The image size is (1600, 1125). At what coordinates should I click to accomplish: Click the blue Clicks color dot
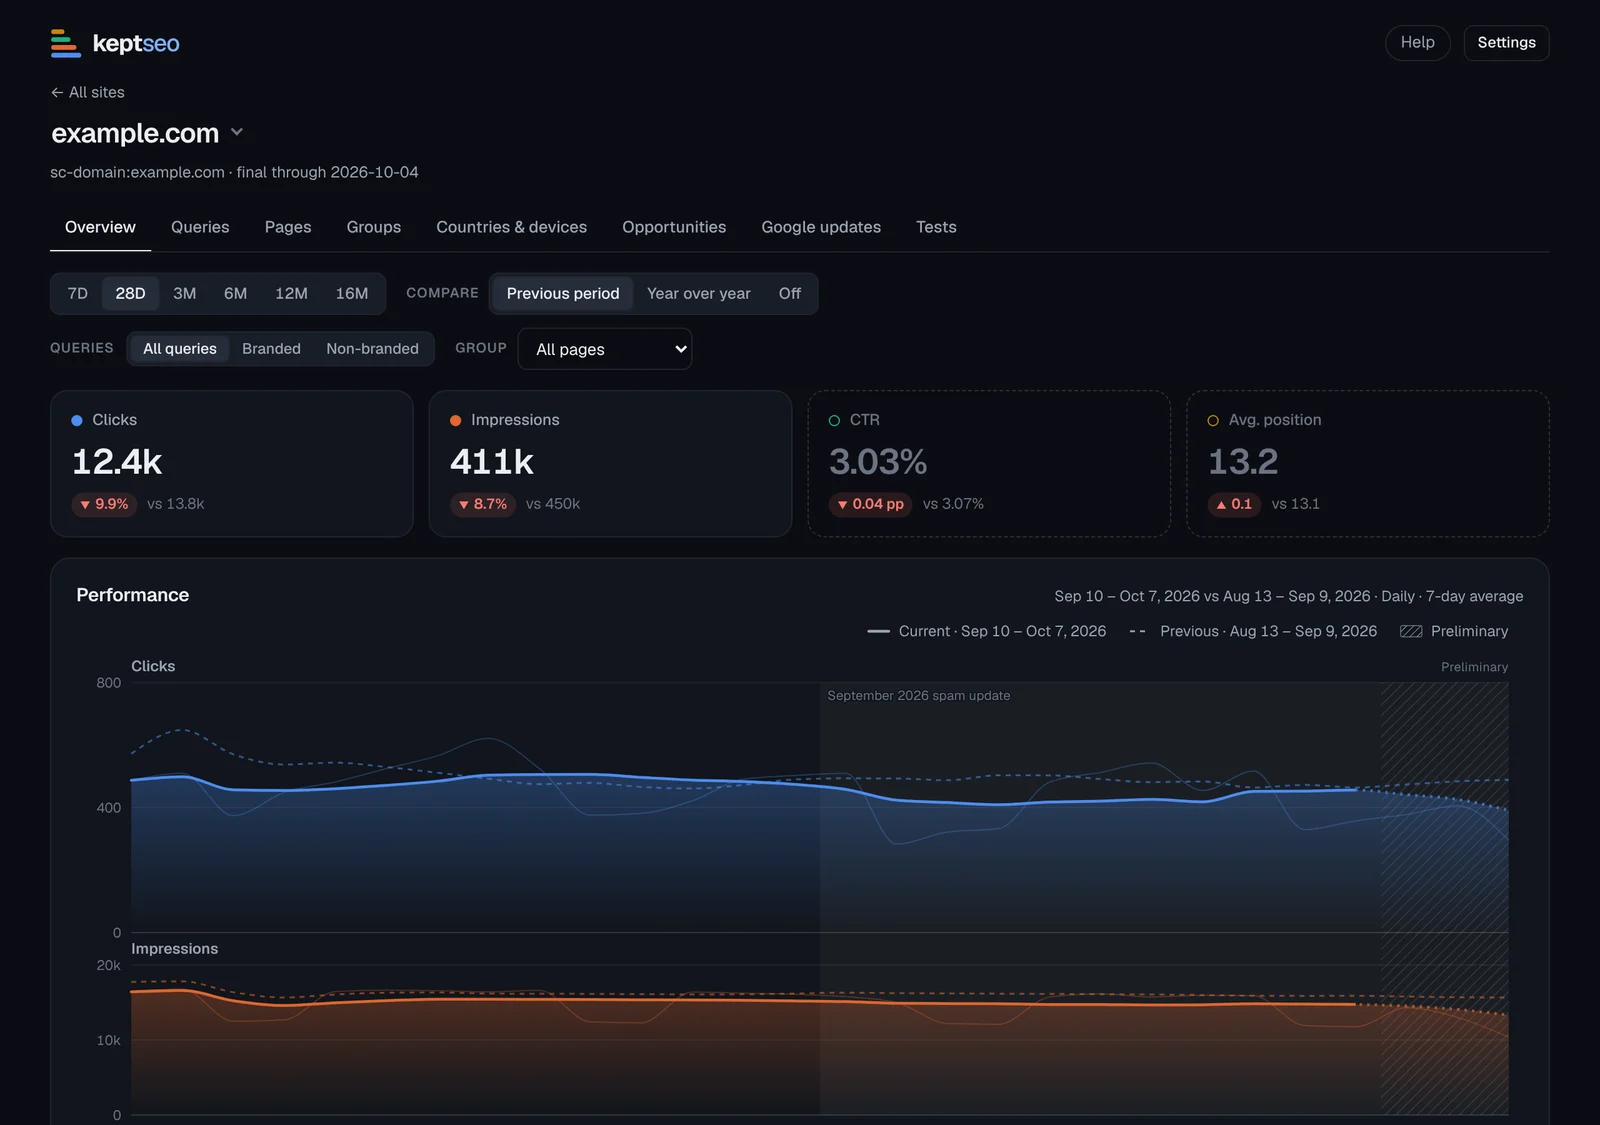pos(77,420)
